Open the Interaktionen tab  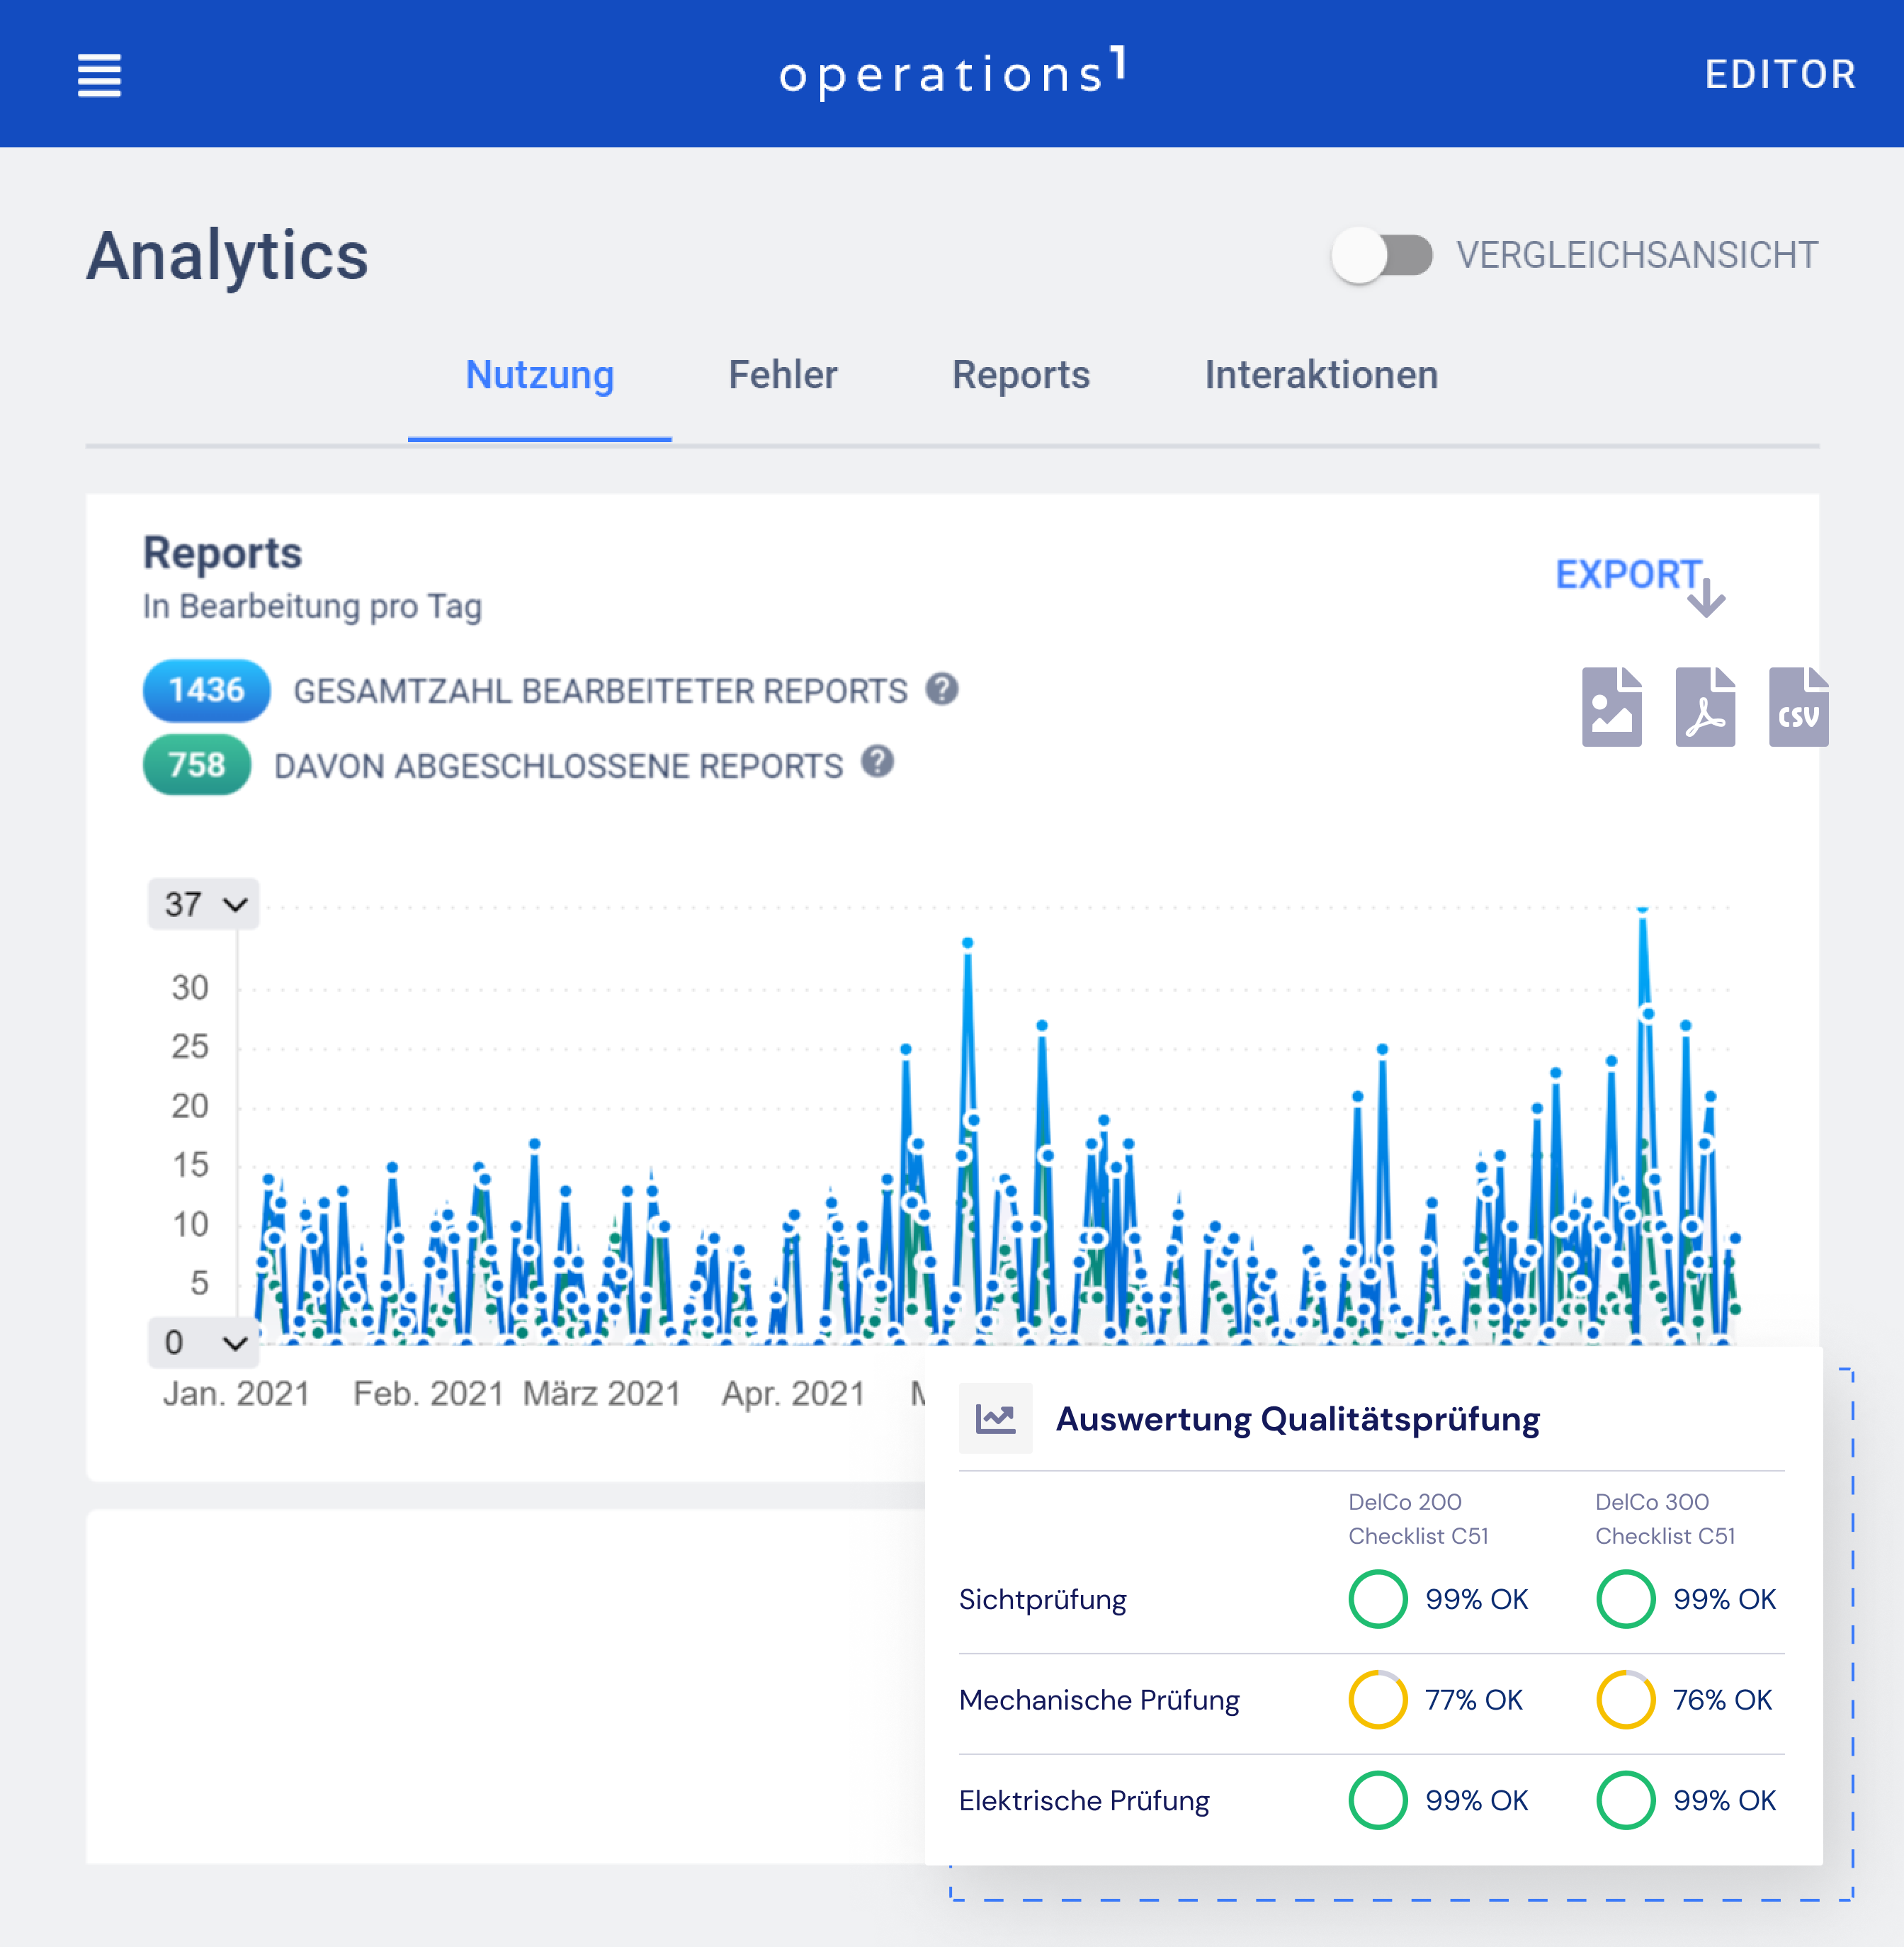tap(1320, 375)
